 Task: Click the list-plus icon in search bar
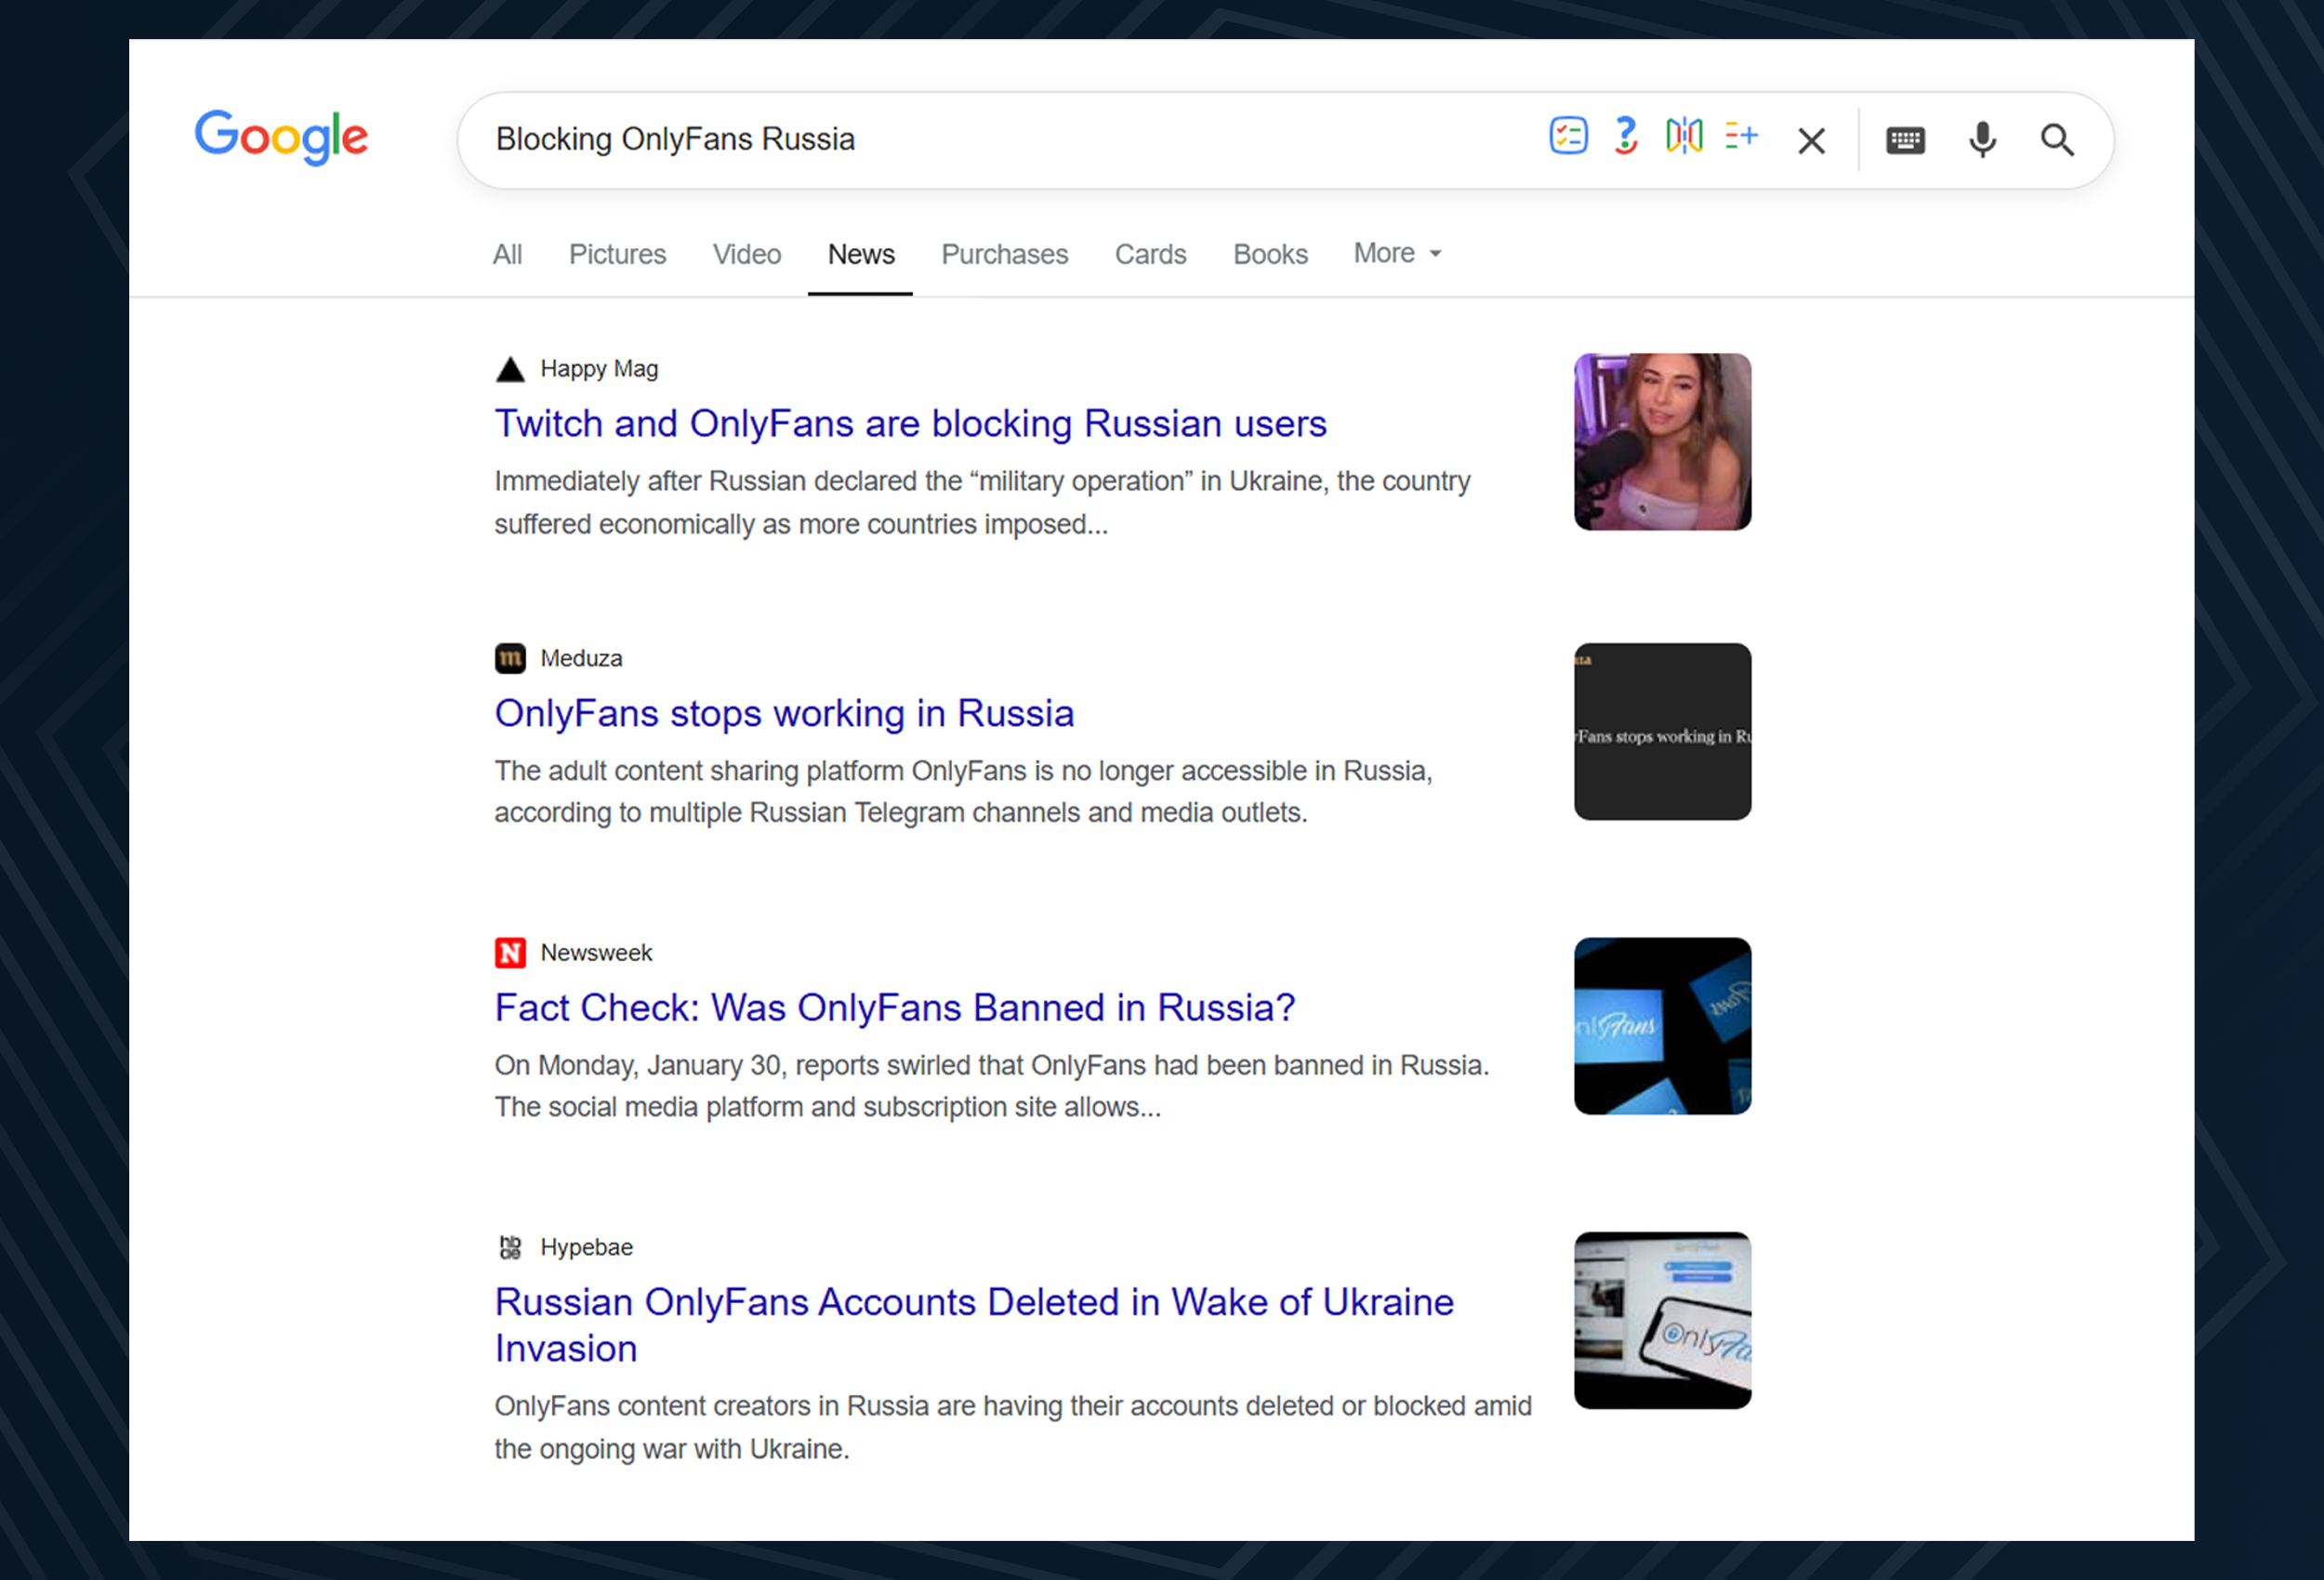click(x=1741, y=136)
